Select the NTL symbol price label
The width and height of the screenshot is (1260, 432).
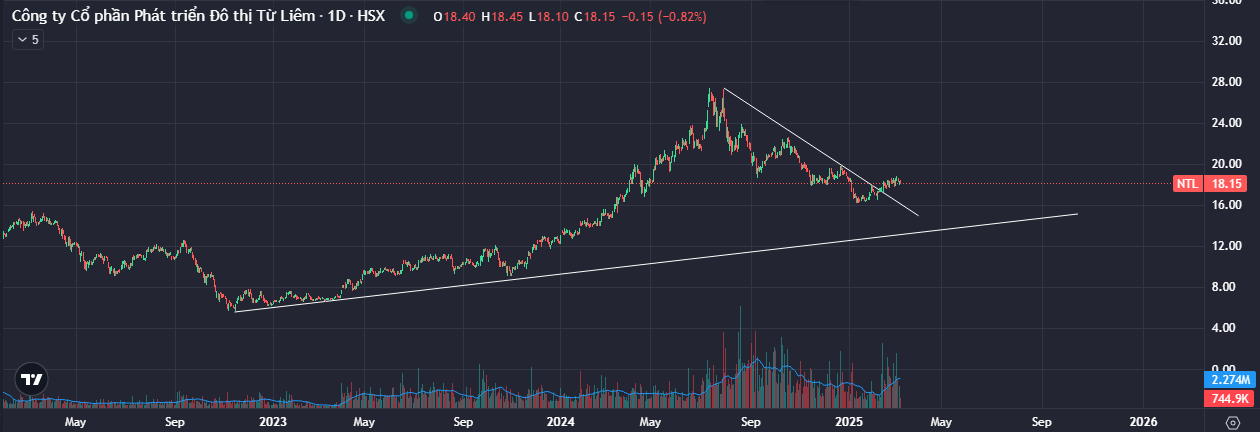point(1186,184)
